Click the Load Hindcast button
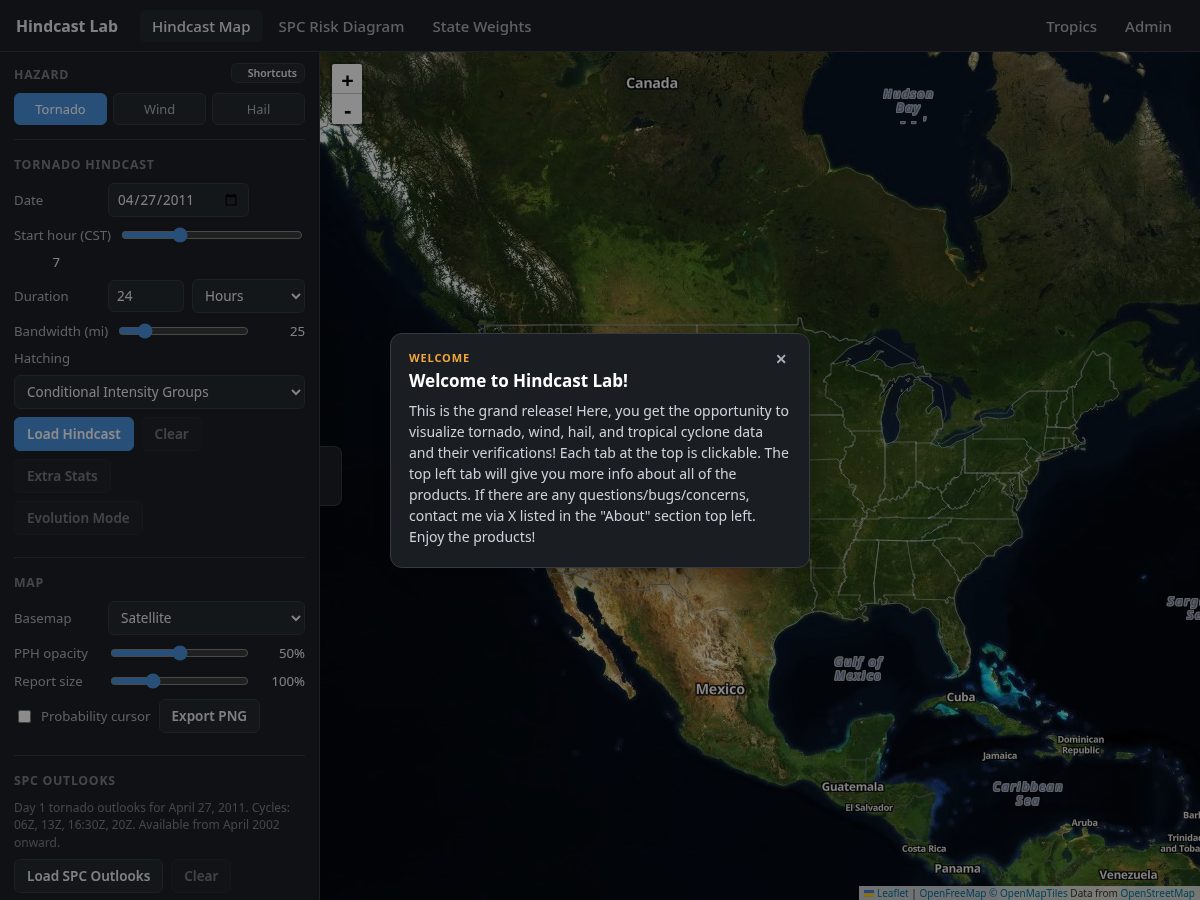The height and width of the screenshot is (900, 1200). click(74, 434)
